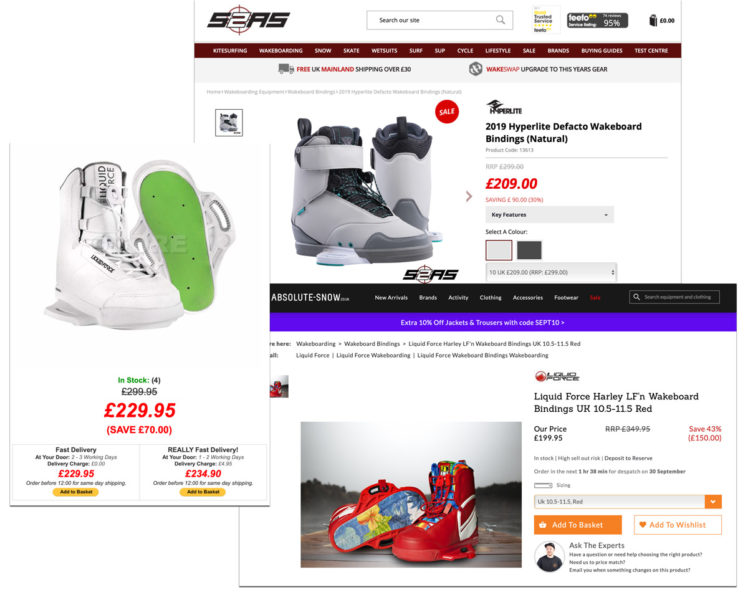Open the WAKEBOARDING menu item

[280, 51]
